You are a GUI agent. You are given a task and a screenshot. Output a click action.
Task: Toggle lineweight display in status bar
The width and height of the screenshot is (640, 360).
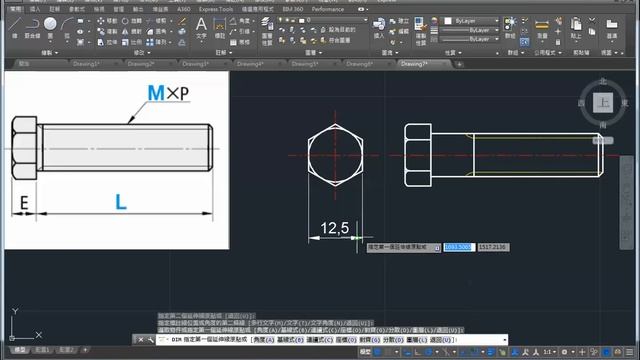[x=491, y=351]
